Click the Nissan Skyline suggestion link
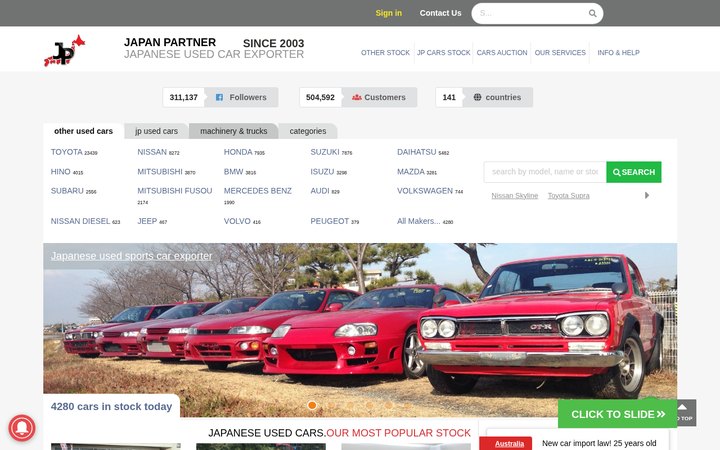 [x=514, y=196]
